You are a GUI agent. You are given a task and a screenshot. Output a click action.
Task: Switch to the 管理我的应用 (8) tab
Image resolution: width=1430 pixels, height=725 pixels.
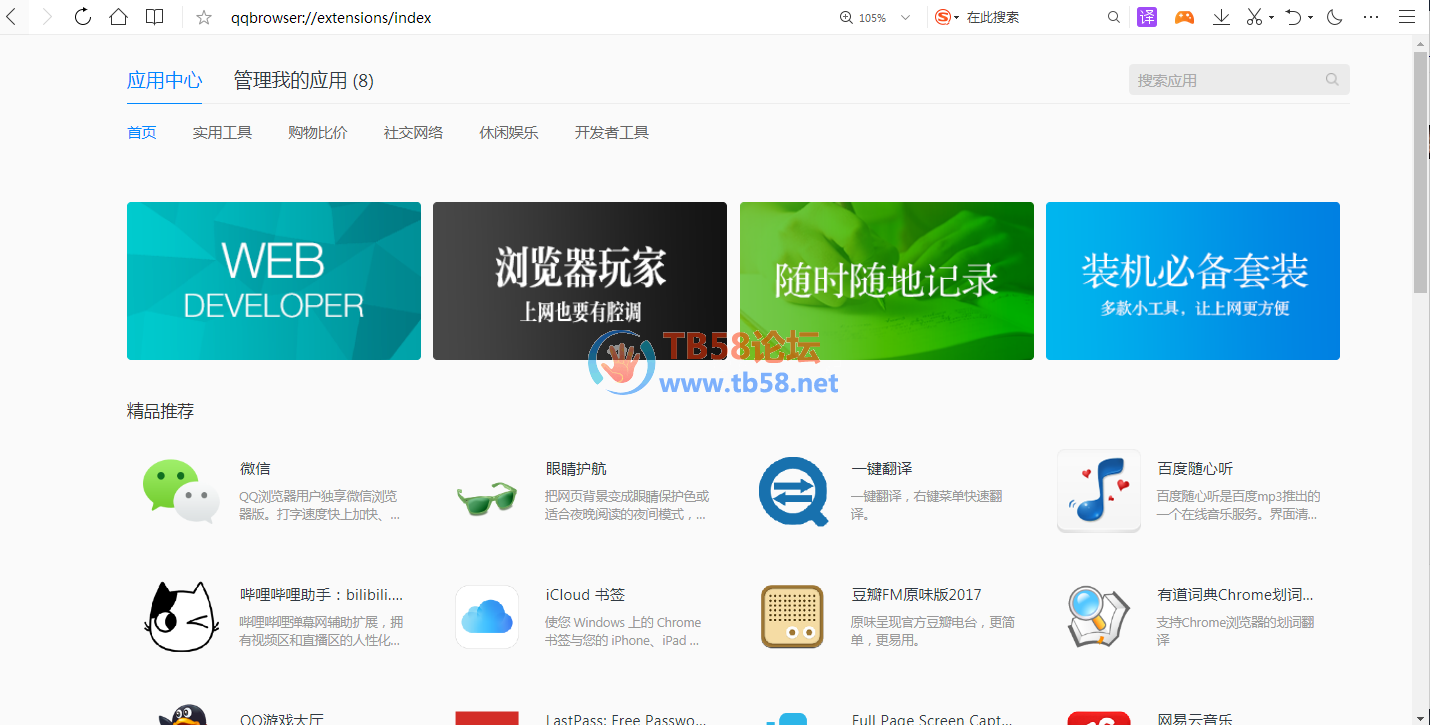(304, 80)
